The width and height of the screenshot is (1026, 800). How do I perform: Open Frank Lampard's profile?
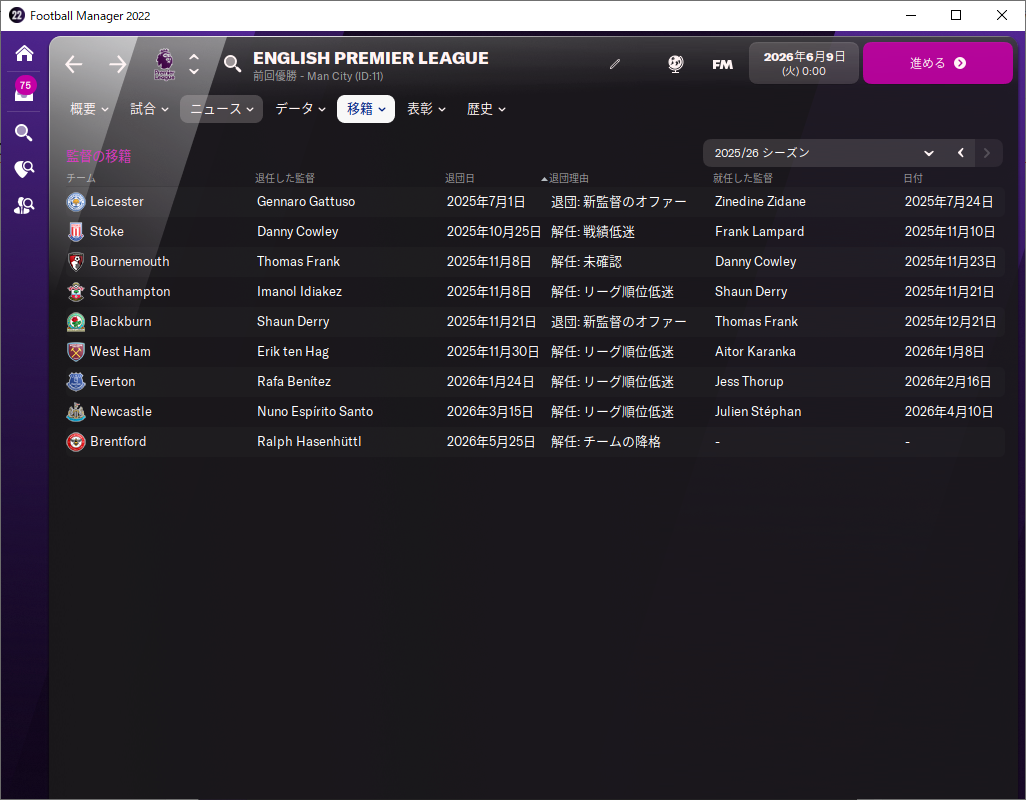759,232
